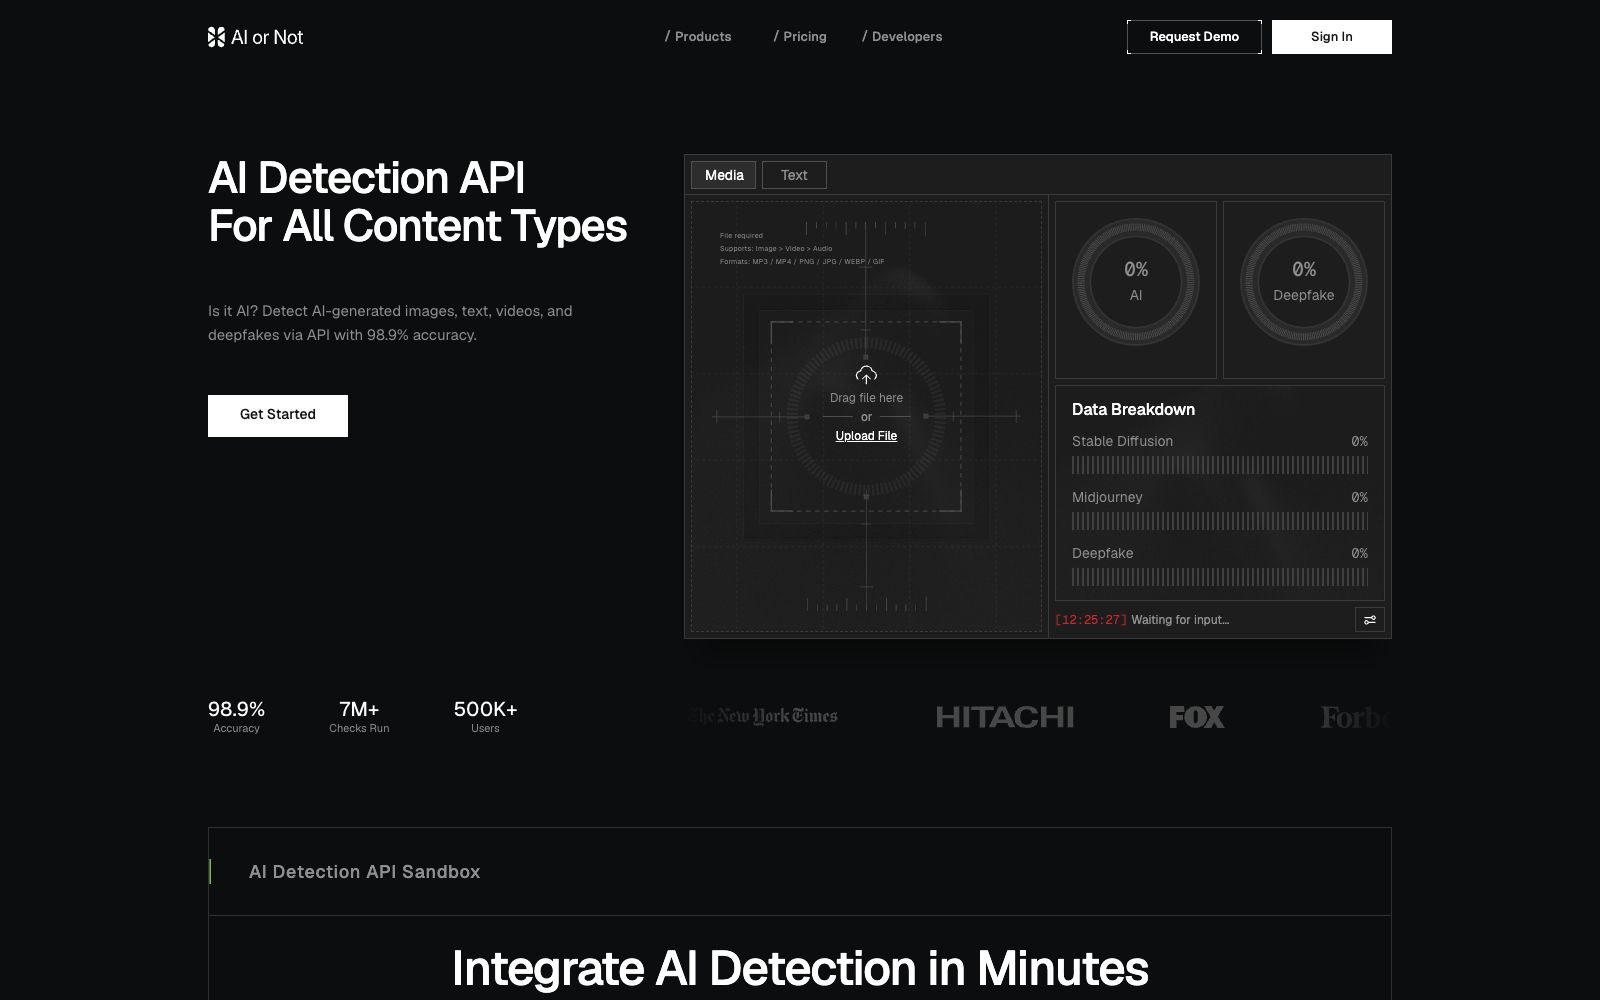Click the AI Detection API headline

(417, 202)
